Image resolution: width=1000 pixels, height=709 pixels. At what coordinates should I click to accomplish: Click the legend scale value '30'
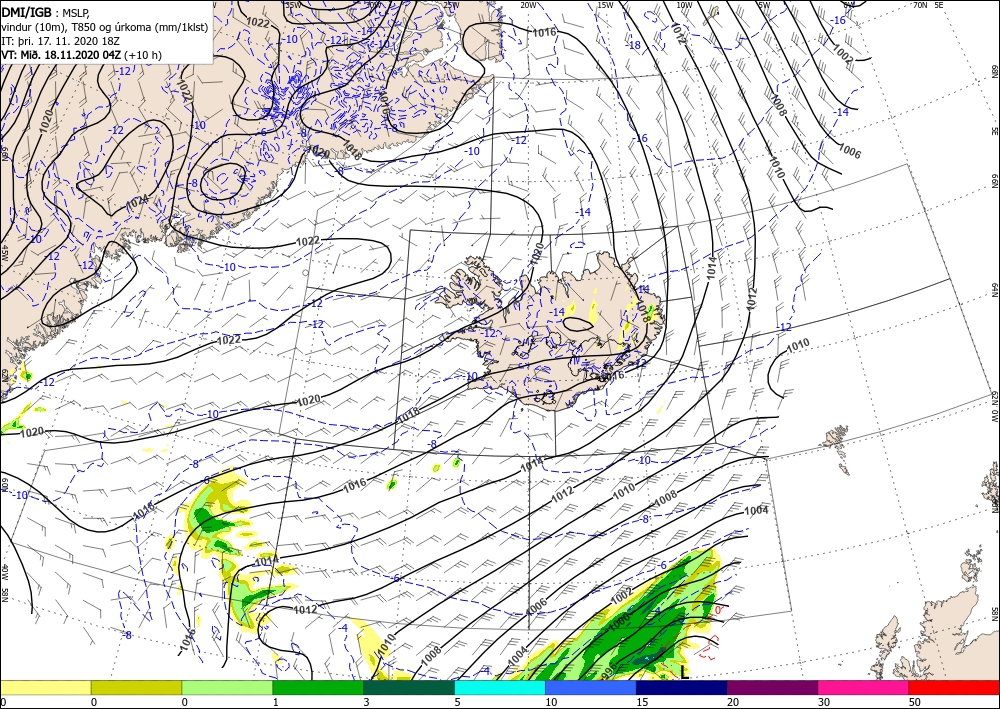tap(824, 702)
